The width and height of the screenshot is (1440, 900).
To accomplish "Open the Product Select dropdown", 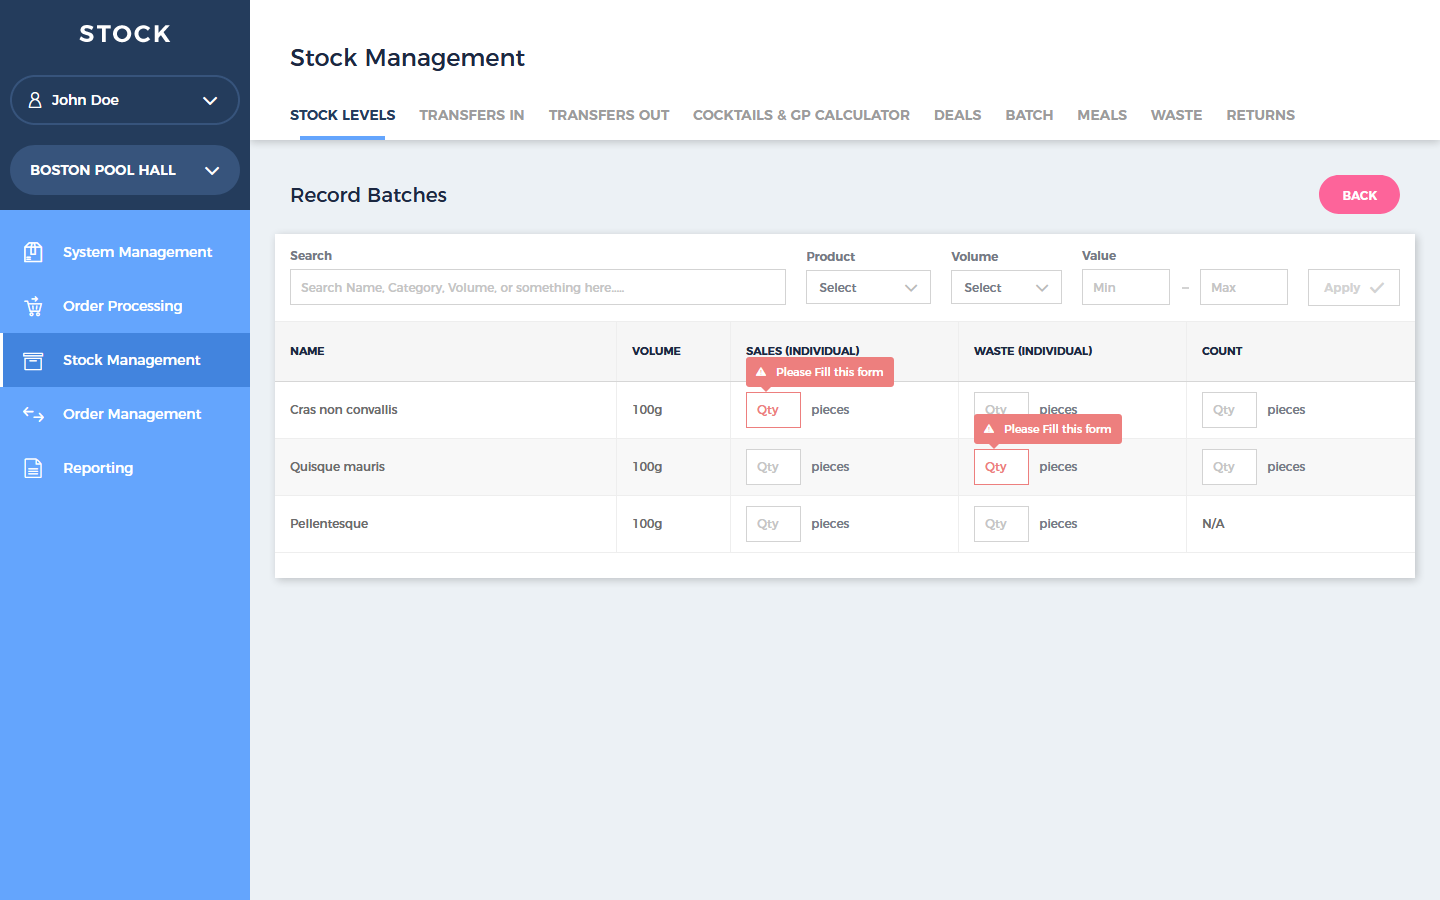I will point(867,288).
